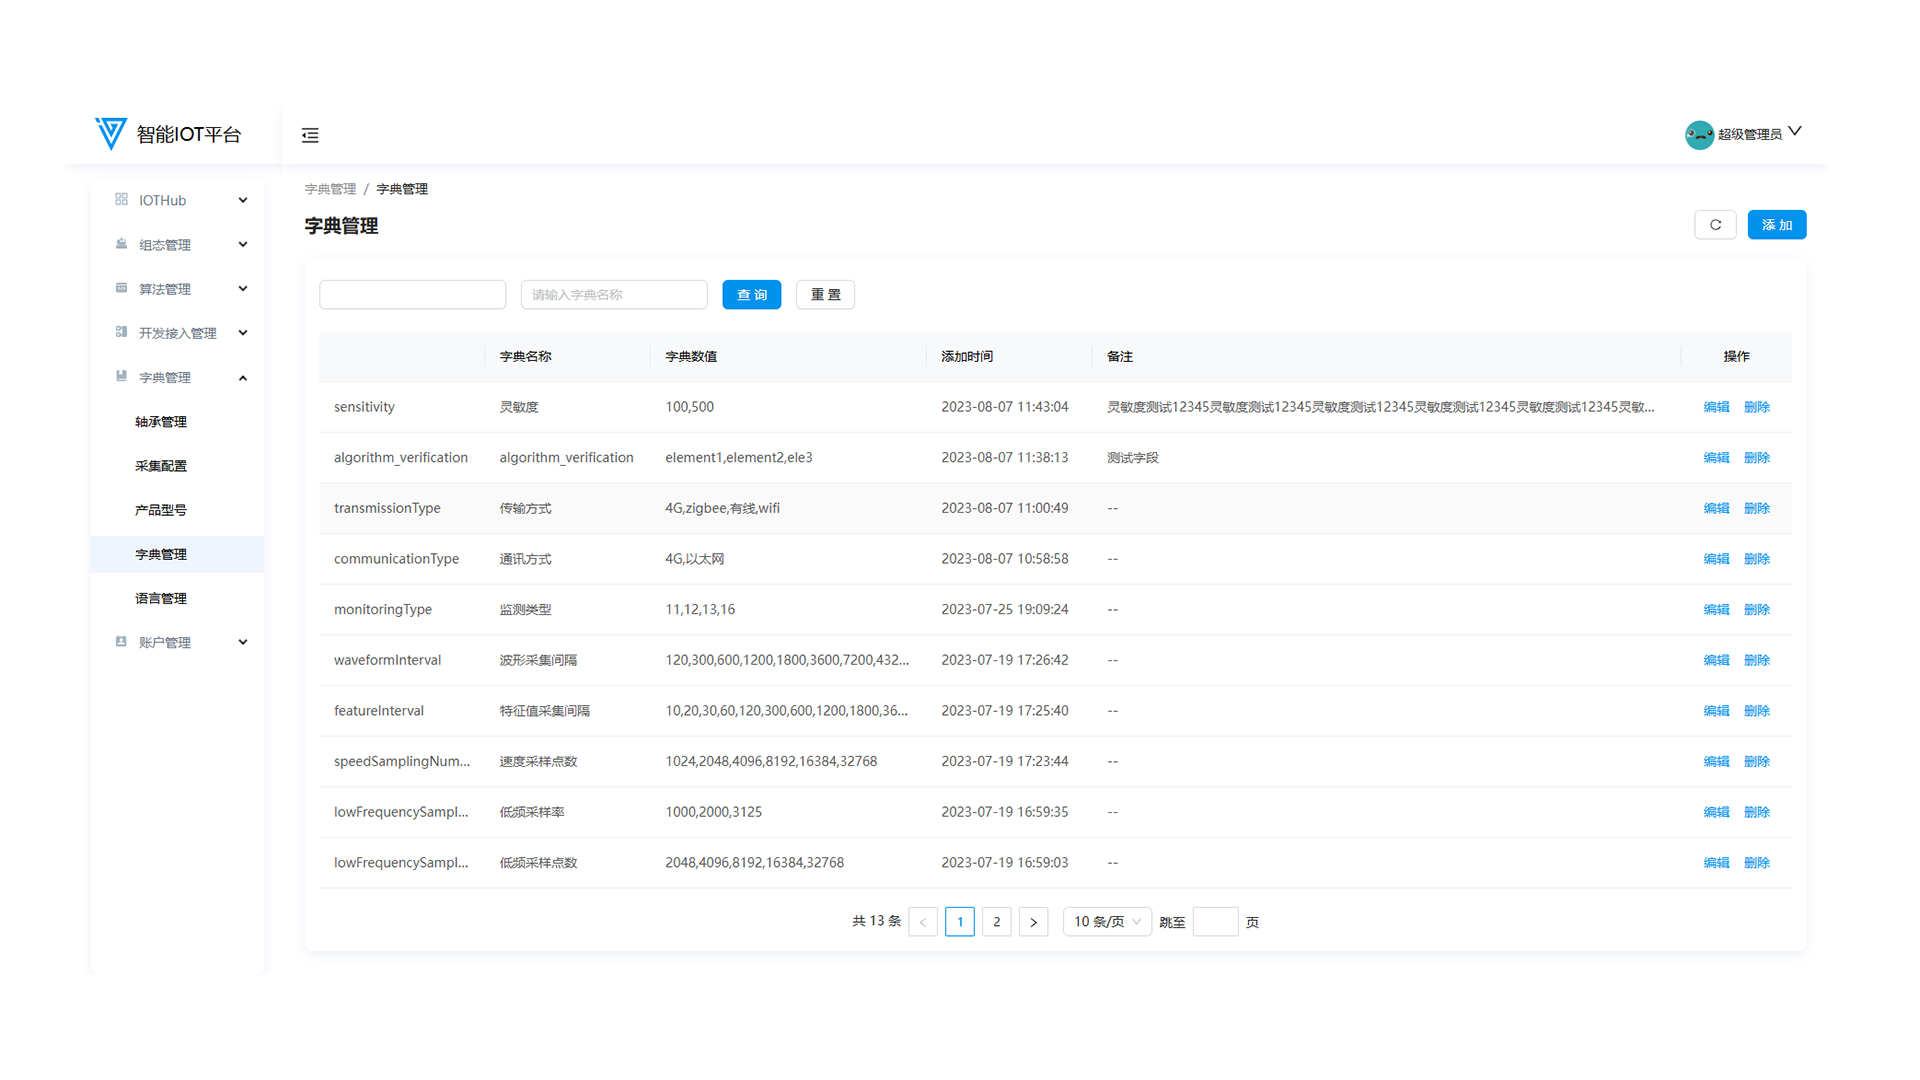Click the IOTHub grid icon
The width and height of the screenshot is (1920, 1080).
pos(121,200)
